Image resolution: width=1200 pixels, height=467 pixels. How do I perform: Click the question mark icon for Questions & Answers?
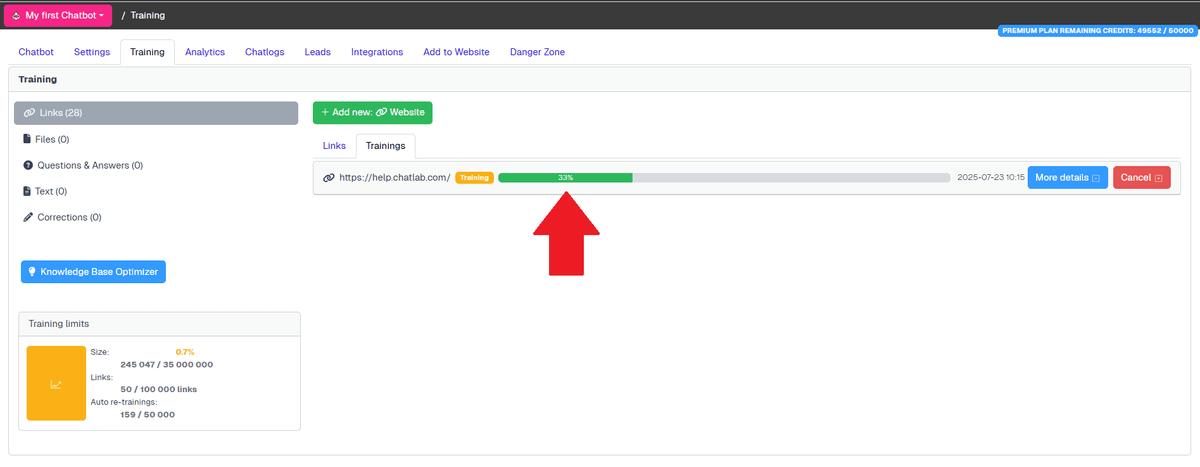[x=27, y=165]
